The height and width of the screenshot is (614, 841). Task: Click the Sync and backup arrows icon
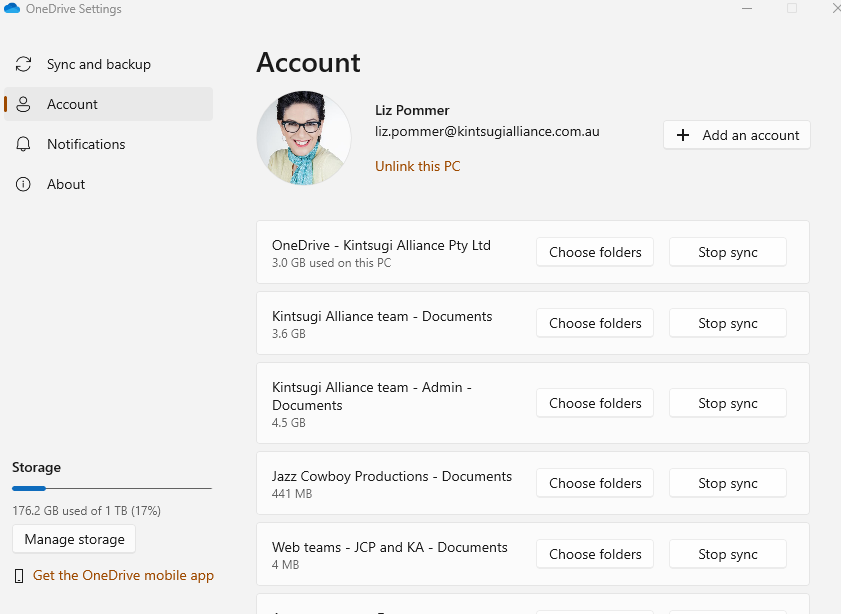pos(23,64)
